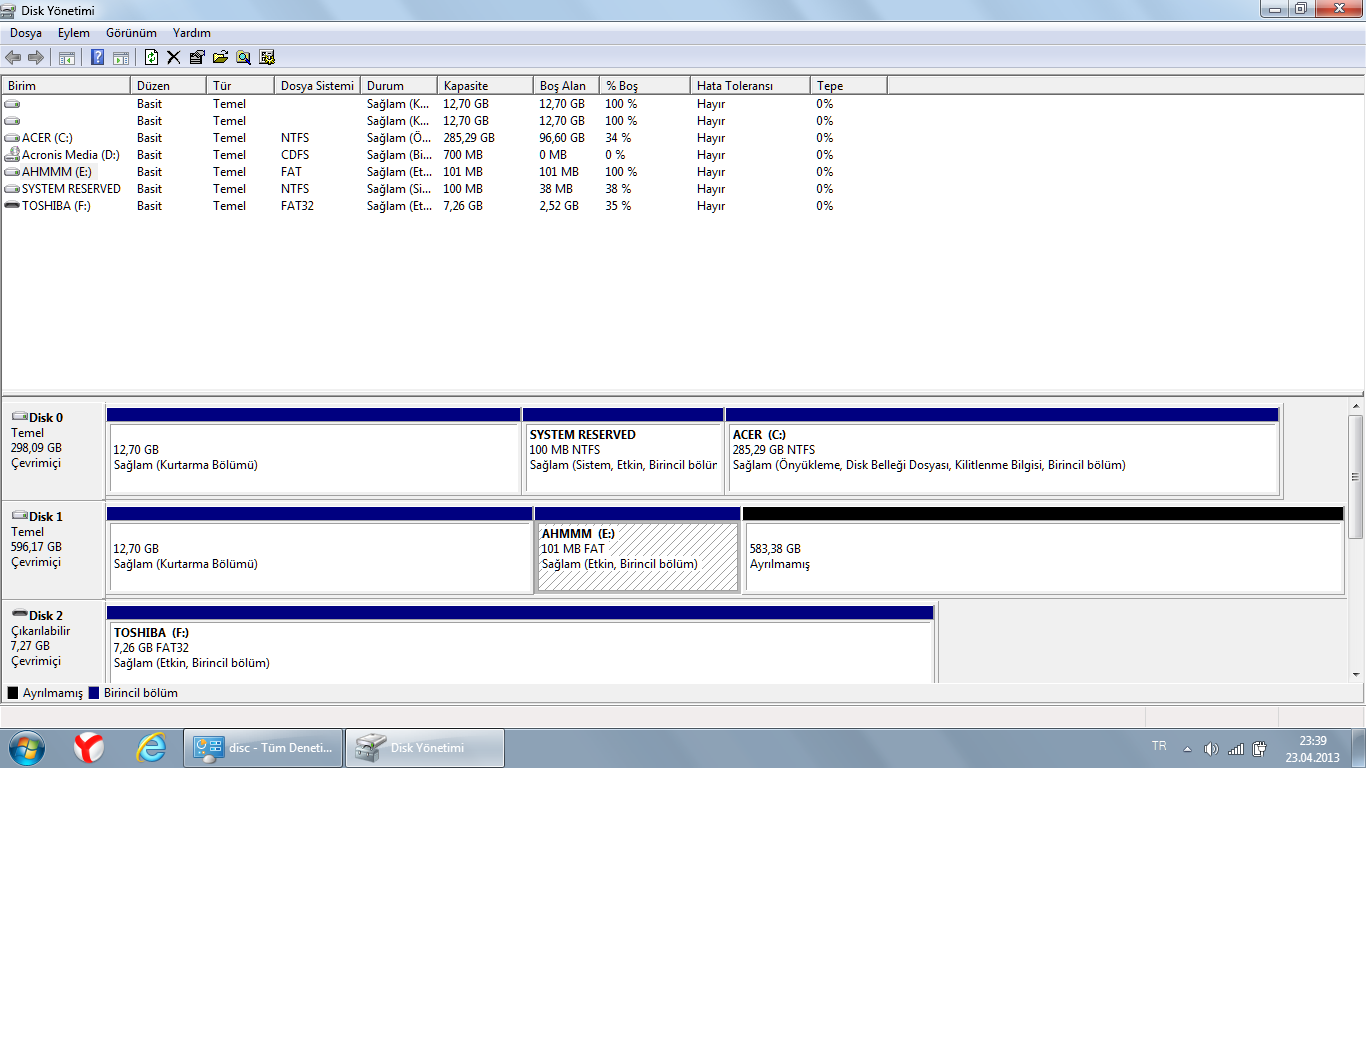Sort by the Boş Alan column header
1366x1052 pixels.
tap(566, 86)
